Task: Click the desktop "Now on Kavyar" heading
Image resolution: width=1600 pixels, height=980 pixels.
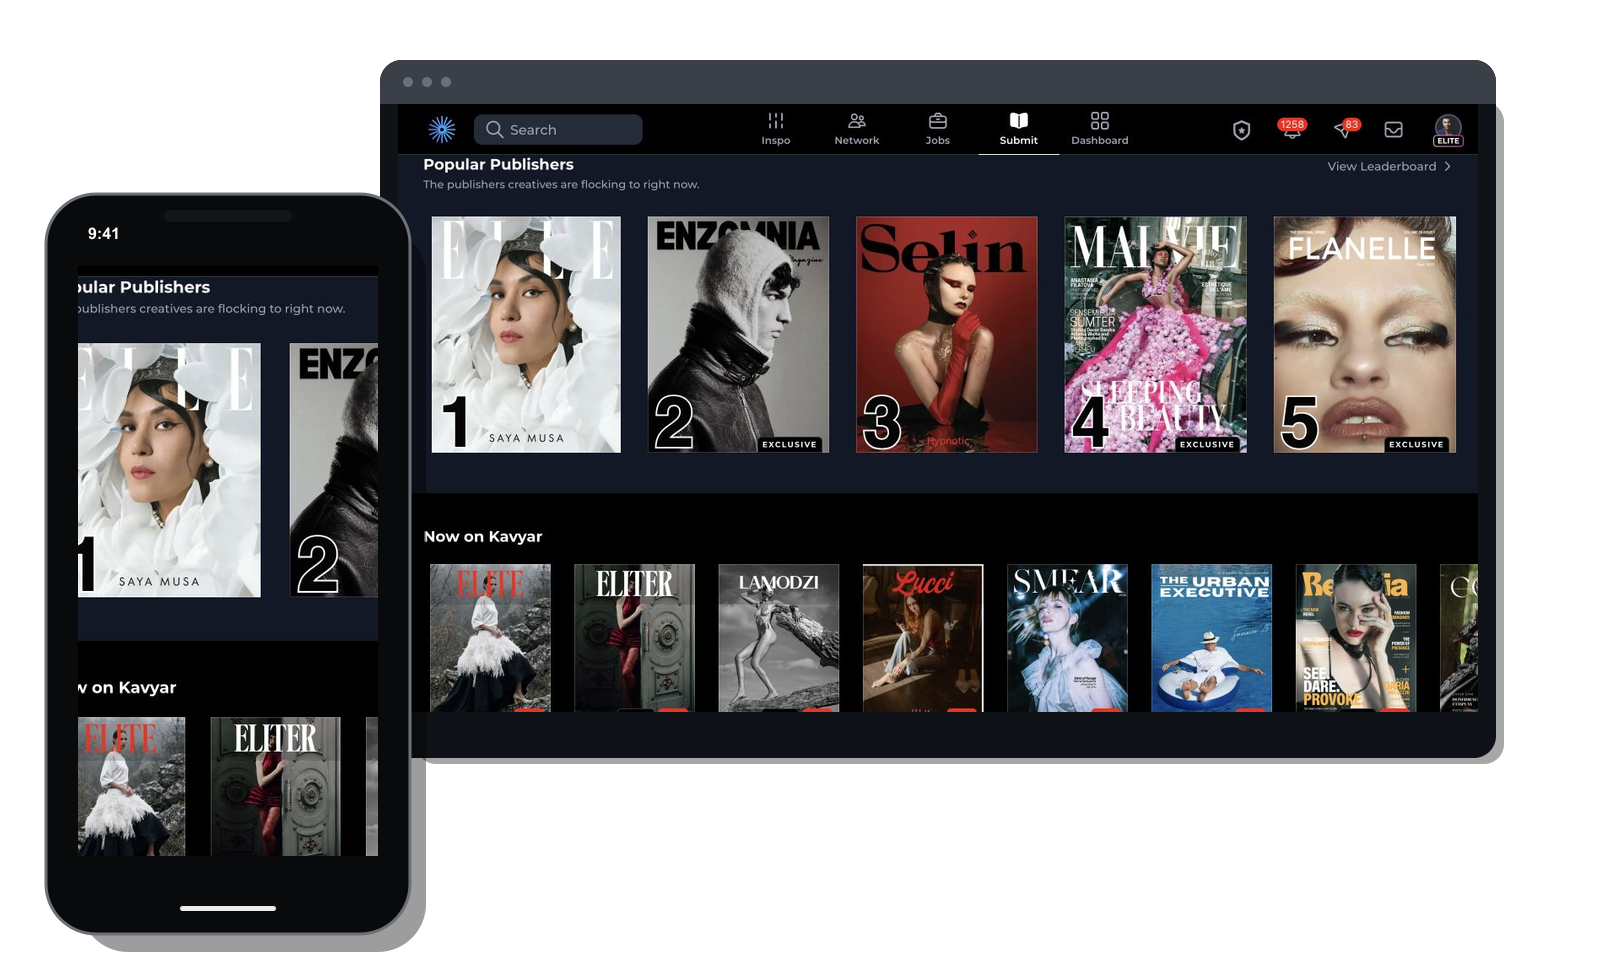Action: [483, 536]
